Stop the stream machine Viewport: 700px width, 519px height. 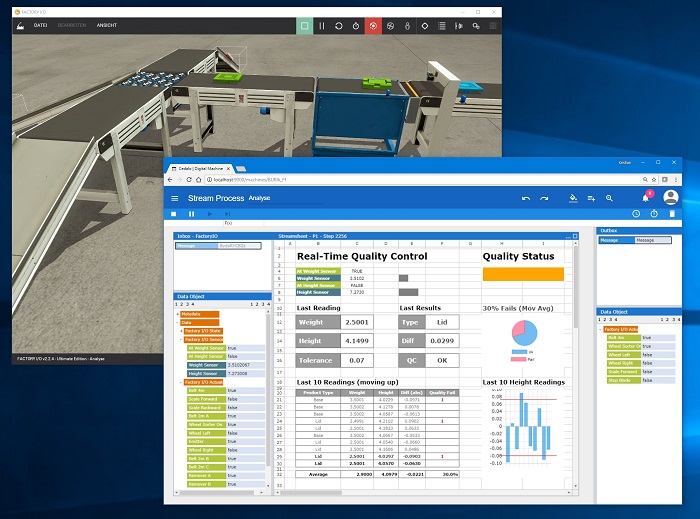pyautogui.click(x=174, y=214)
